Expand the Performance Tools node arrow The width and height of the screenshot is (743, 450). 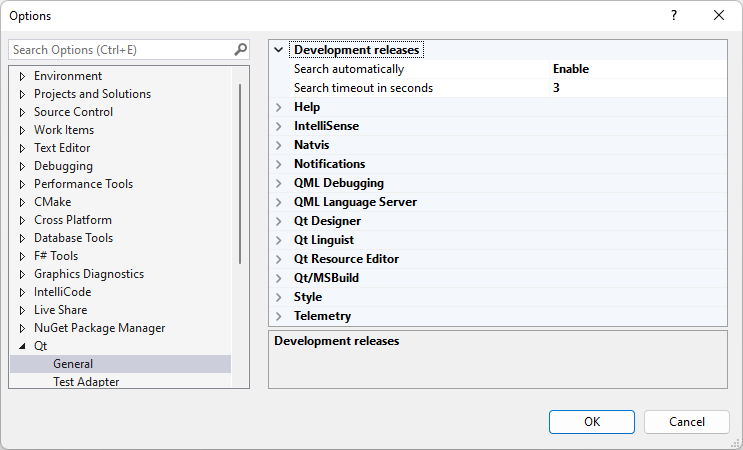22,184
